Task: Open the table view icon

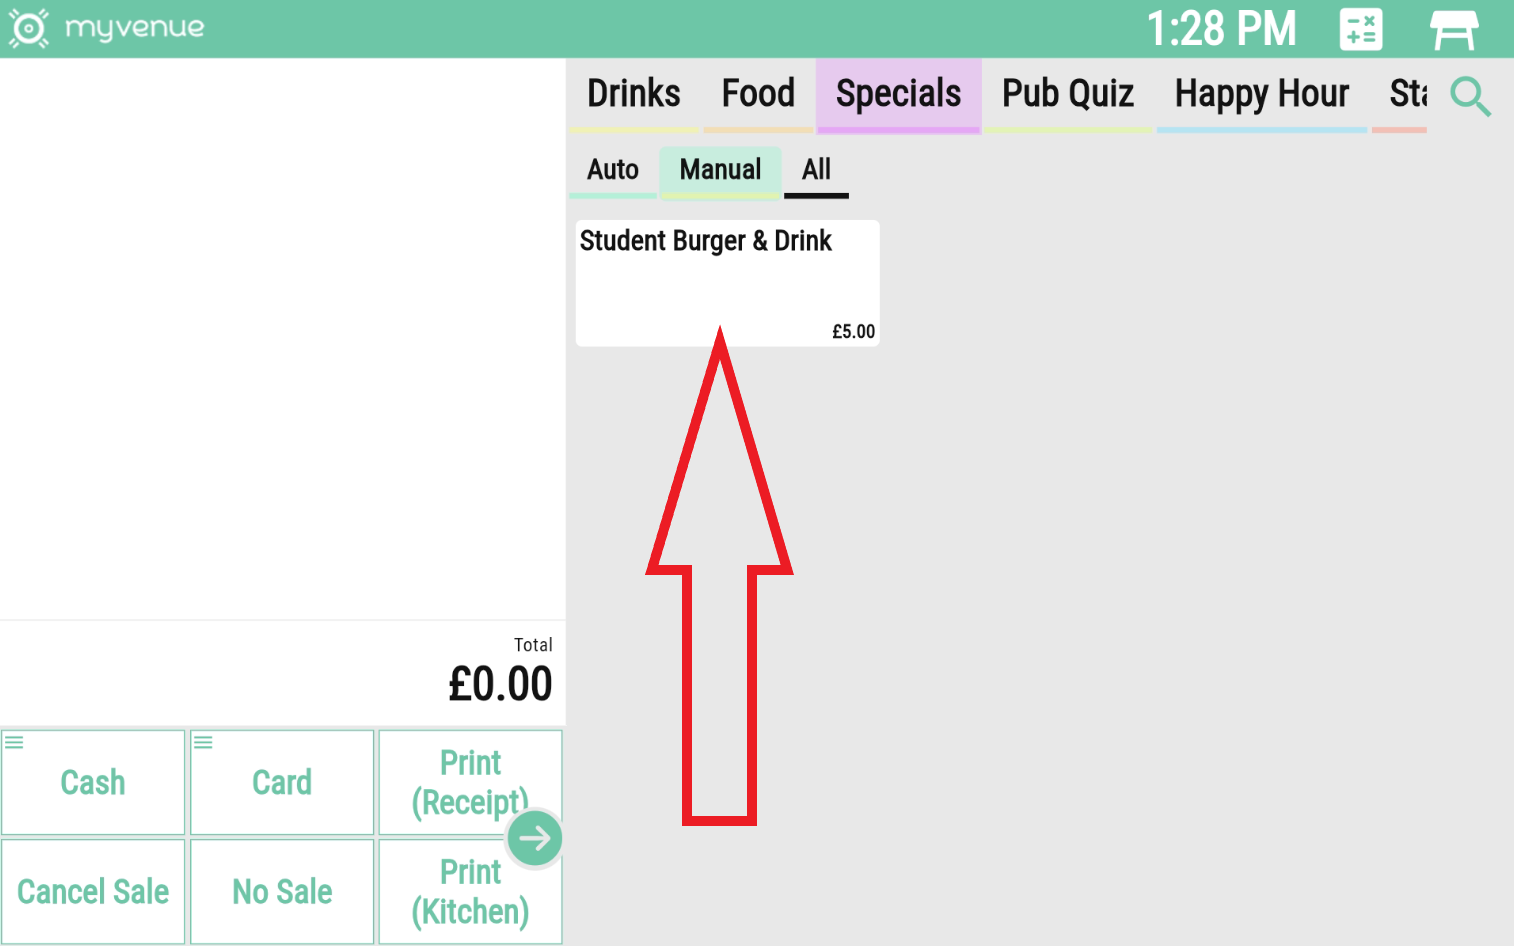Action: coord(1453,29)
